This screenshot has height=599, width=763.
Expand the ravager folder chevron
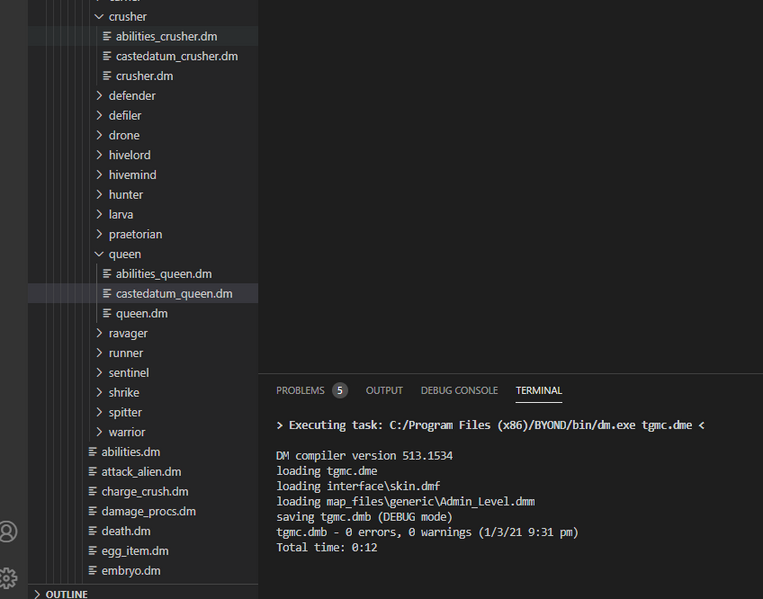point(99,333)
